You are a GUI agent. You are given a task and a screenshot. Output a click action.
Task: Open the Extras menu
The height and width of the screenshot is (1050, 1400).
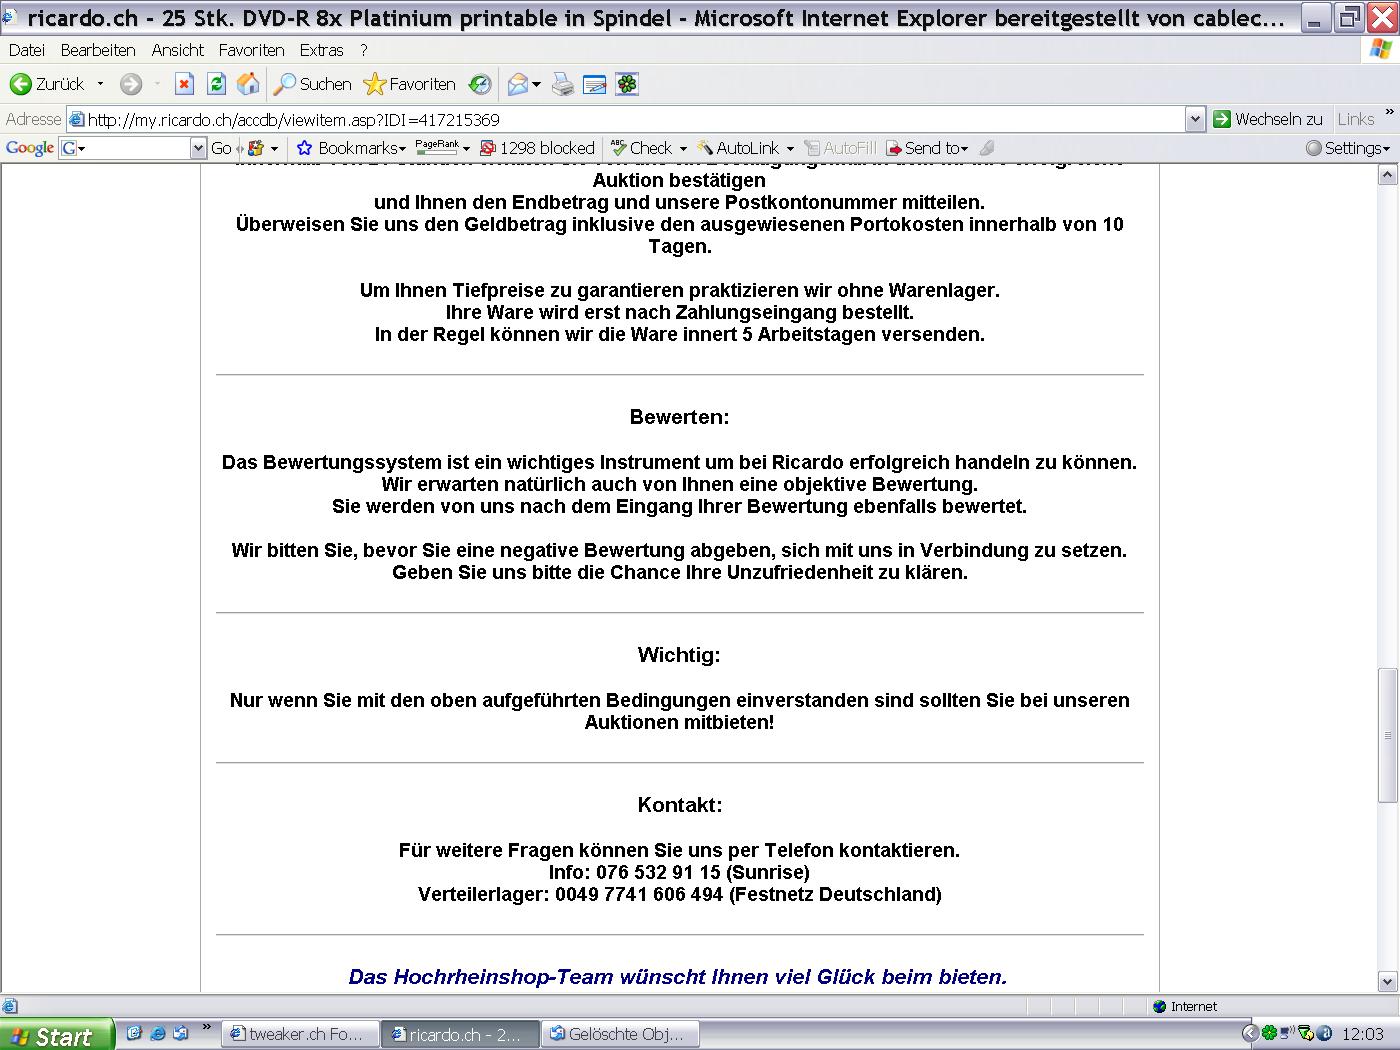coord(321,50)
